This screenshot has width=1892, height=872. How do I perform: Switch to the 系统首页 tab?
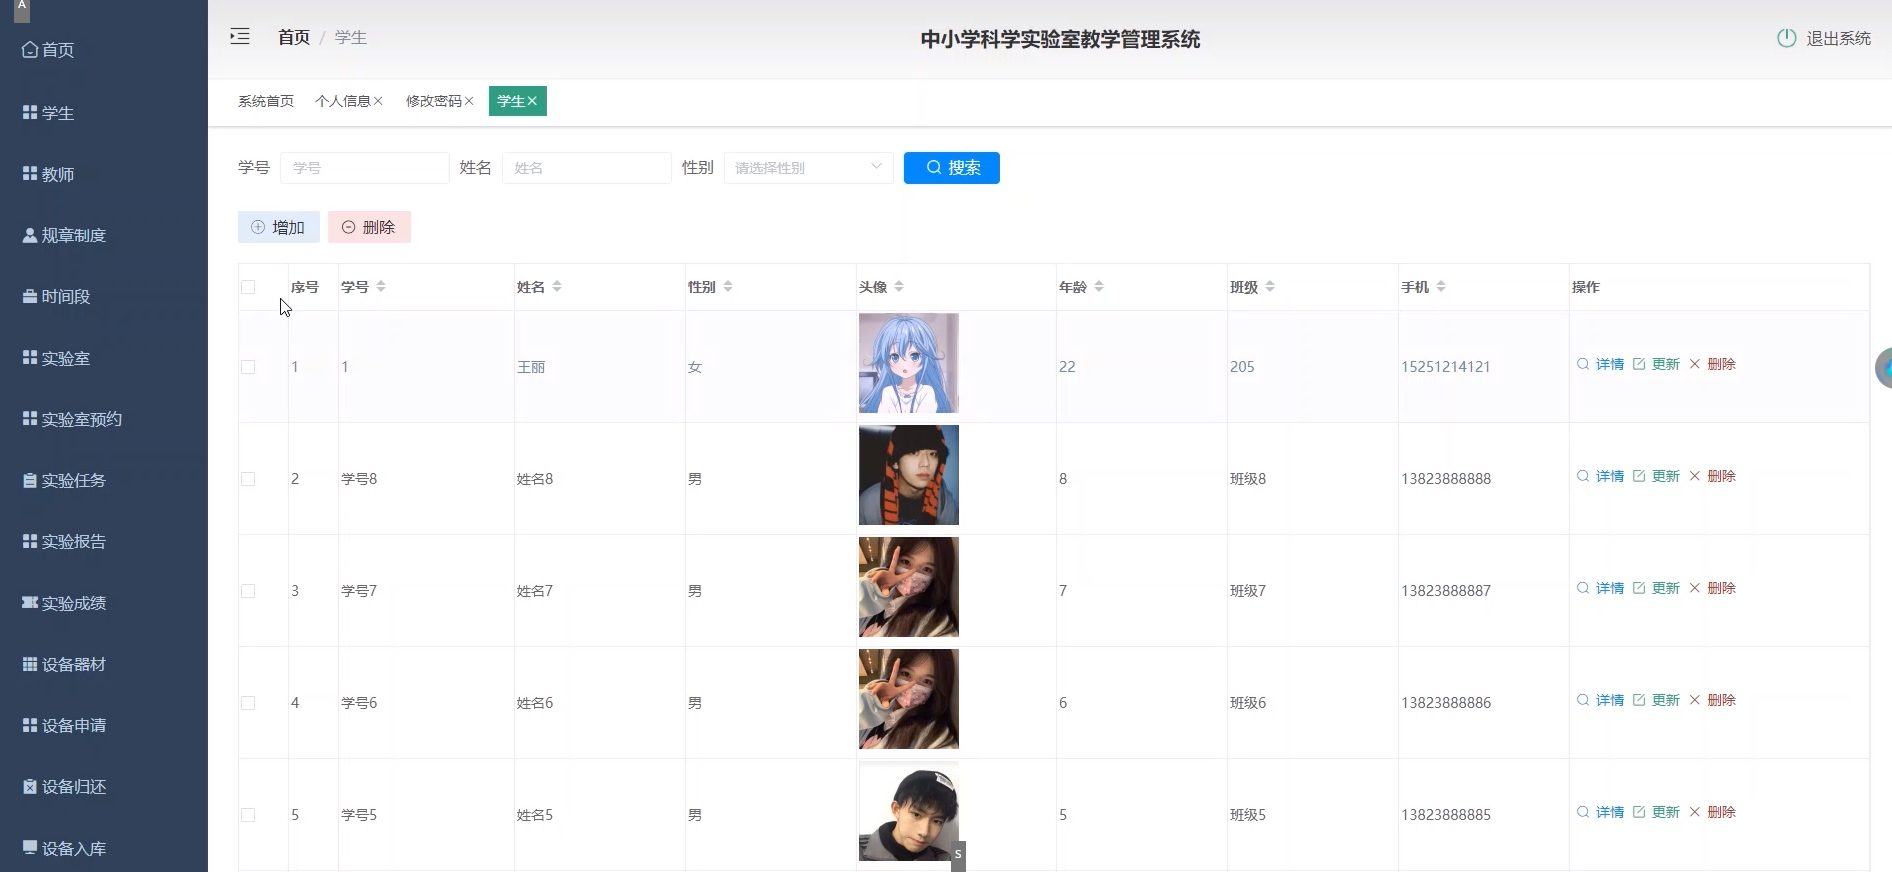(266, 101)
